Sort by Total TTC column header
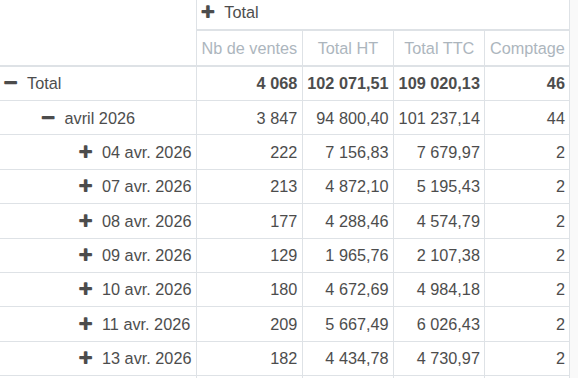The height and width of the screenshot is (378, 578). [x=439, y=48]
